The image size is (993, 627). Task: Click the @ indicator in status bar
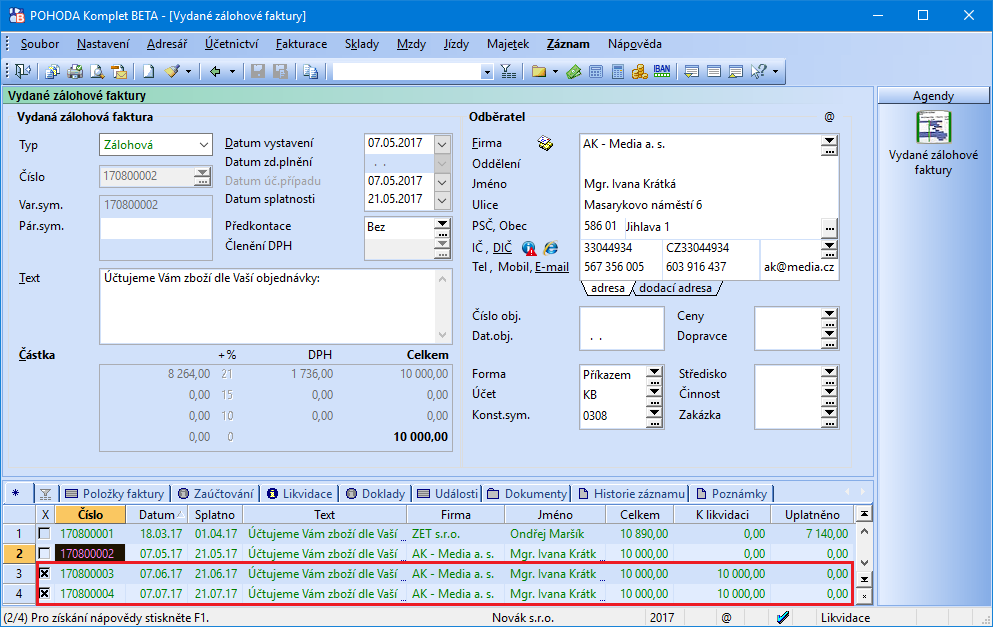[x=726, y=618]
